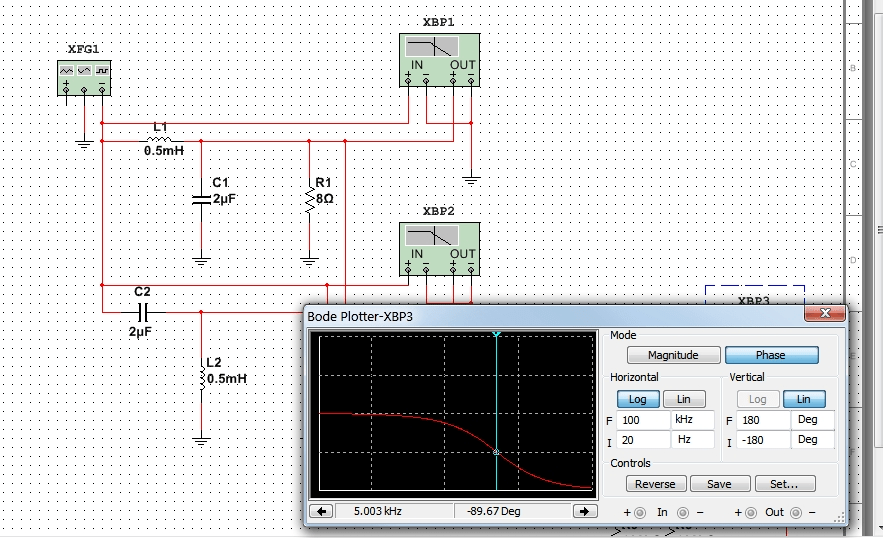Select resistor R1 8Ω symbol

pos(309,199)
